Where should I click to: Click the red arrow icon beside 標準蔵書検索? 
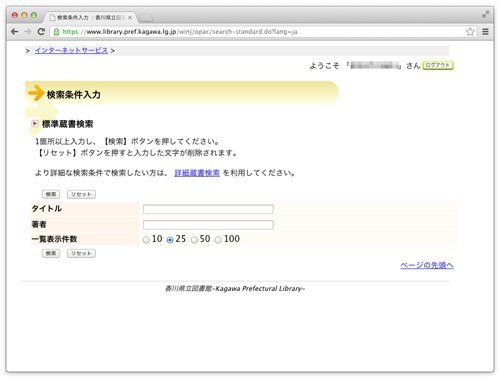click(35, 124)
